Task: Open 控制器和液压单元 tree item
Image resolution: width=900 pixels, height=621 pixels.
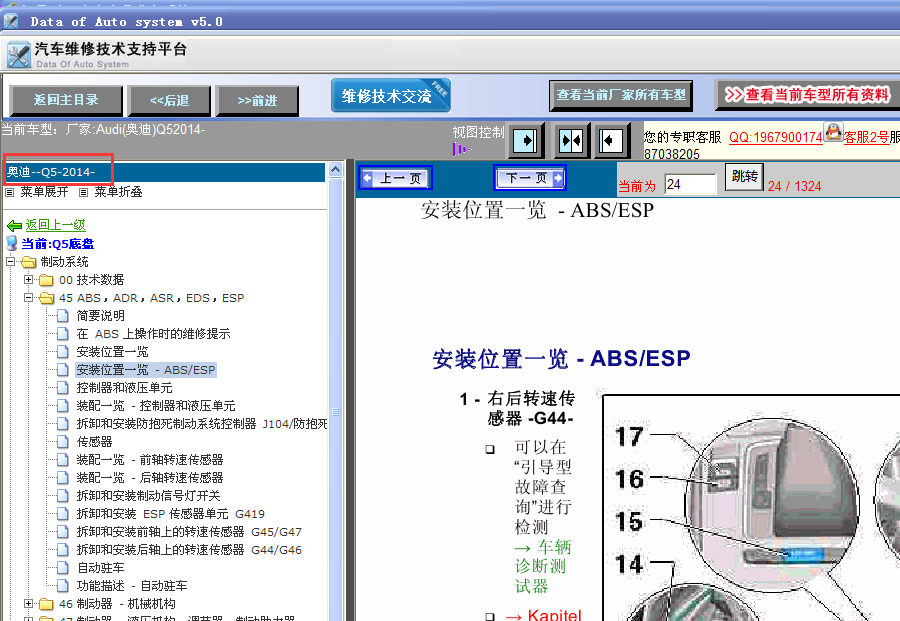Action: (125, 387)
